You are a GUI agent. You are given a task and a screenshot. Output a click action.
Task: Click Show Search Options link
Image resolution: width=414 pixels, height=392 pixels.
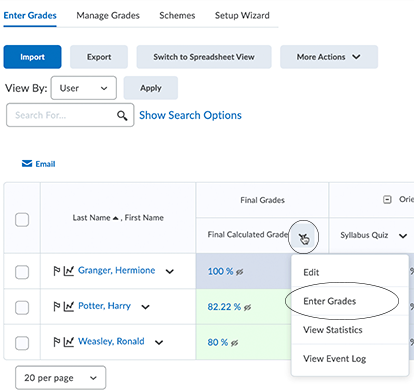[190, 115]
